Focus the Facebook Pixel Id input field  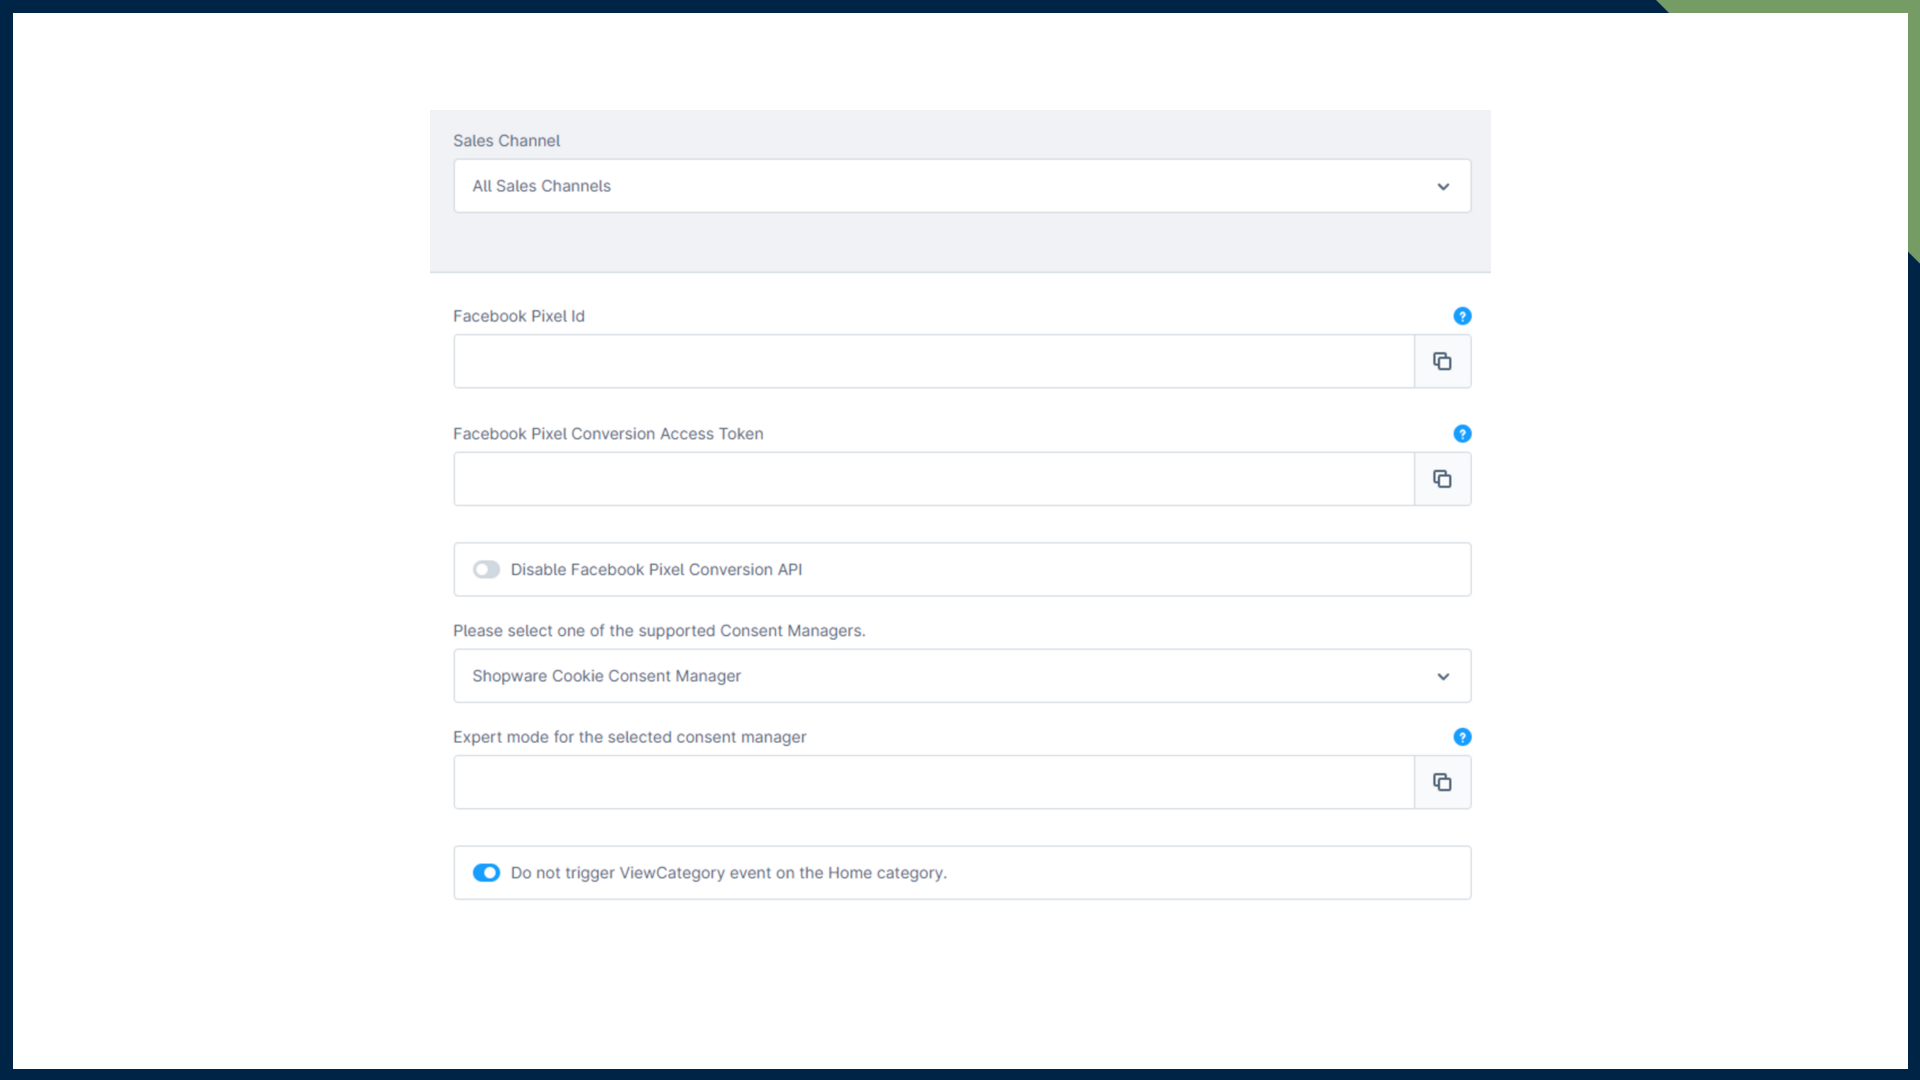click(933, 361)
